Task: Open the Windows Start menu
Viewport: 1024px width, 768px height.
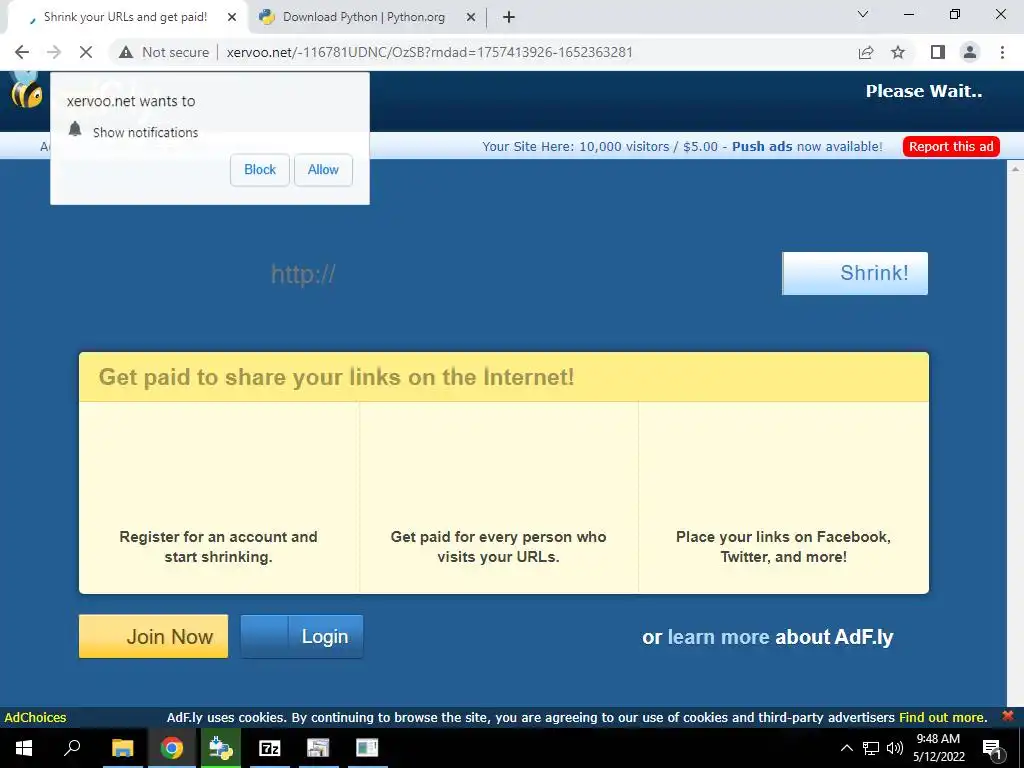Action: (x=24, y=748)
